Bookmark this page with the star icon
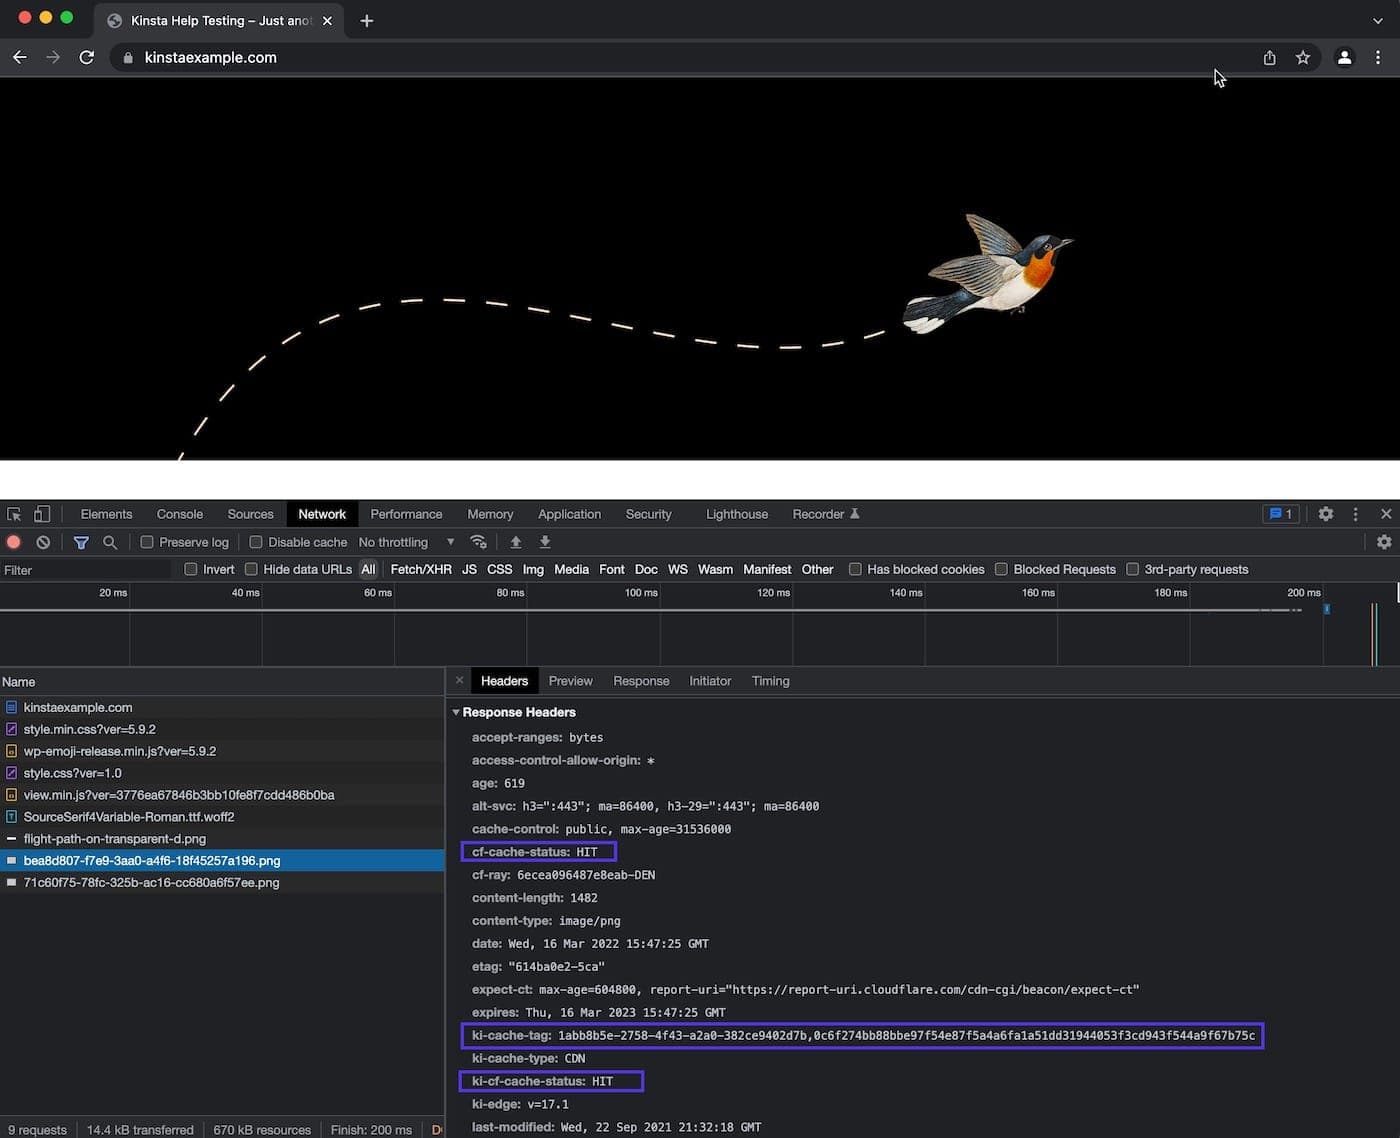This screenshot has width=1400, height=1138. coord(1302,58)
